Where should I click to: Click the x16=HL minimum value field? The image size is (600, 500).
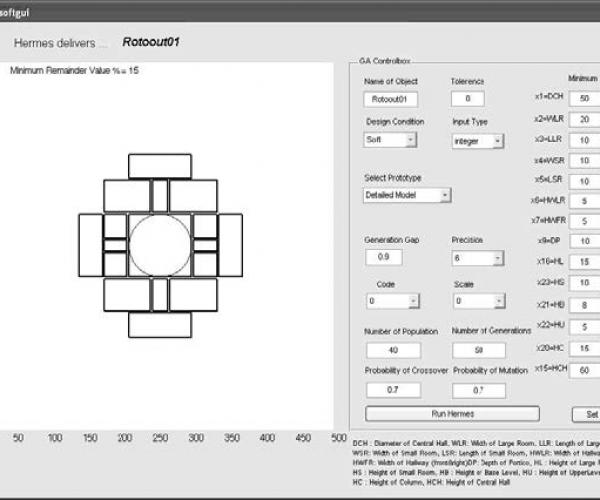[584, 262]
